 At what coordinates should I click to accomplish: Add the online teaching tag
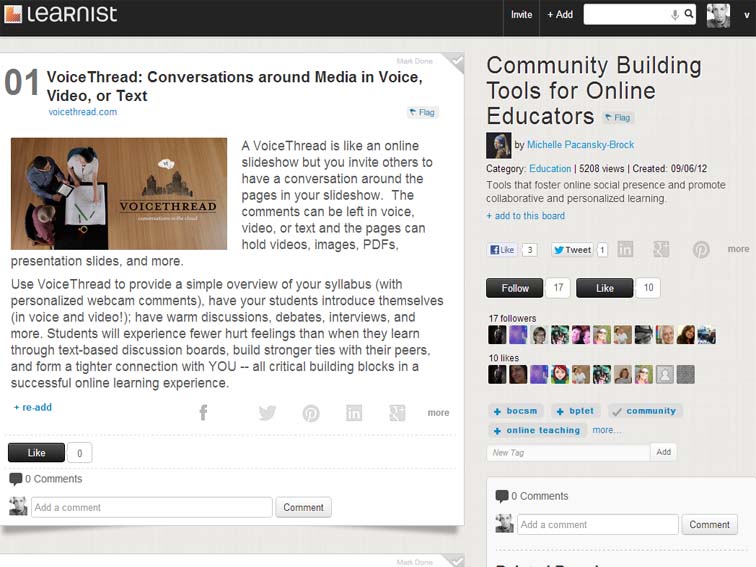537,430
